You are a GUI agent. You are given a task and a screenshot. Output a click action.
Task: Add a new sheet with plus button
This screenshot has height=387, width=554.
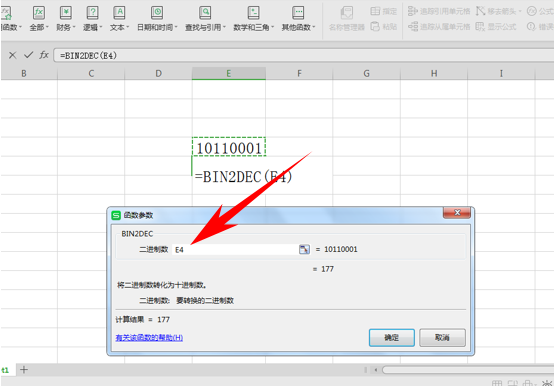click(x=24, y=370)
